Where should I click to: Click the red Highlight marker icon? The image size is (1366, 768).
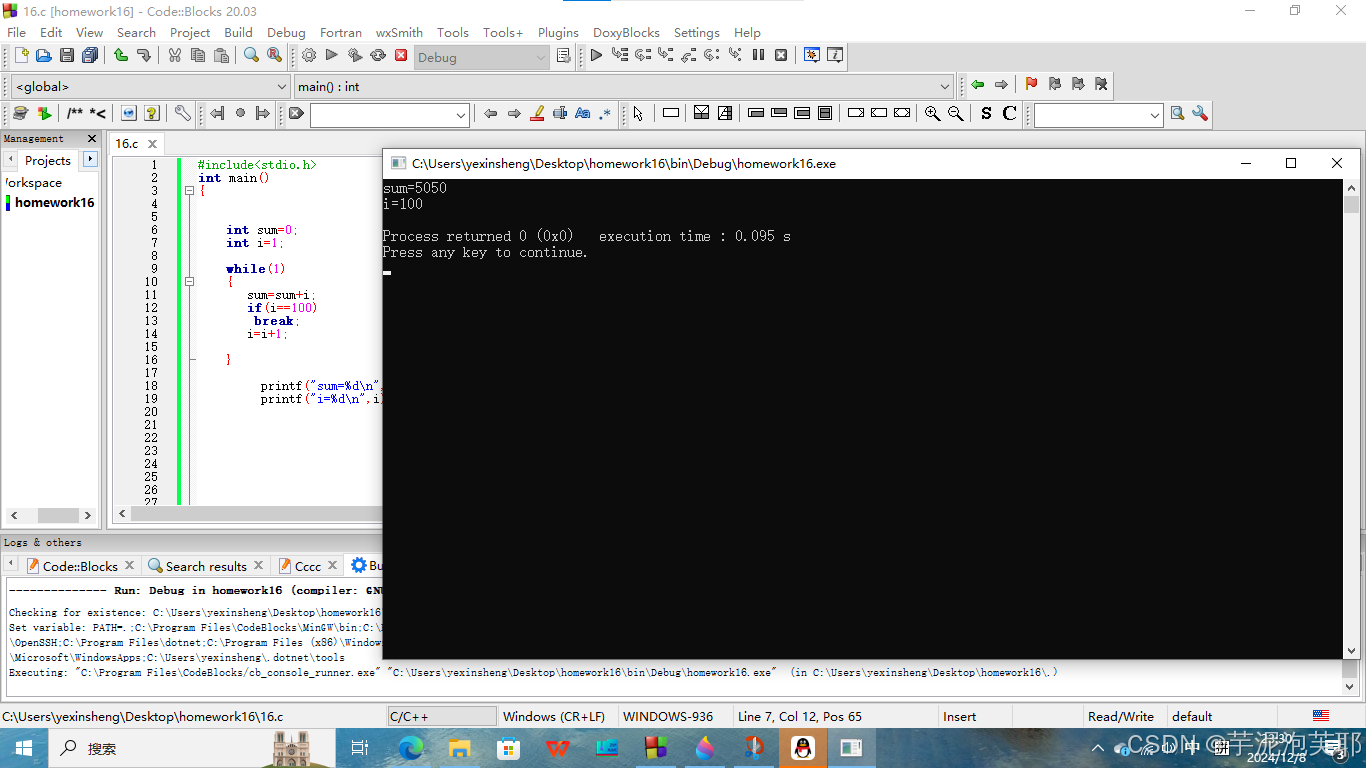536,114
